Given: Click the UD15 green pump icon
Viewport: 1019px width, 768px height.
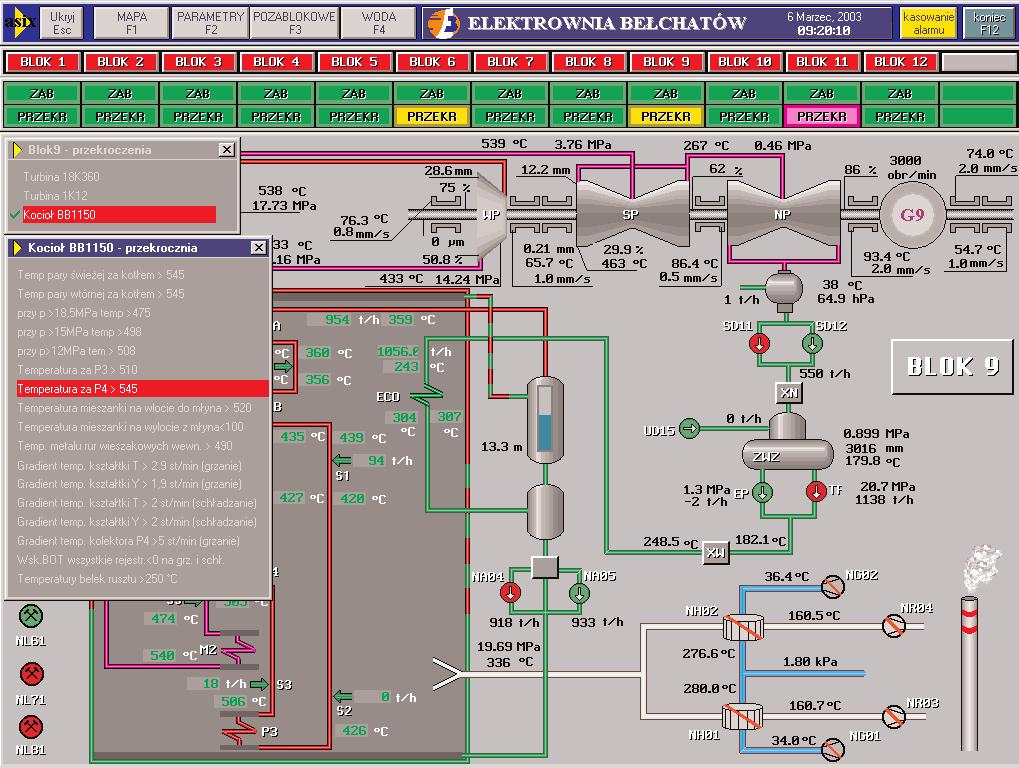Looking at the screenshot, I should 690,429.
